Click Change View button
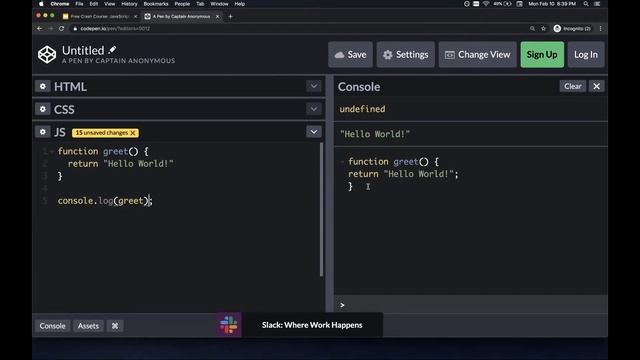The image size is (640, 360). coord(478,54)
